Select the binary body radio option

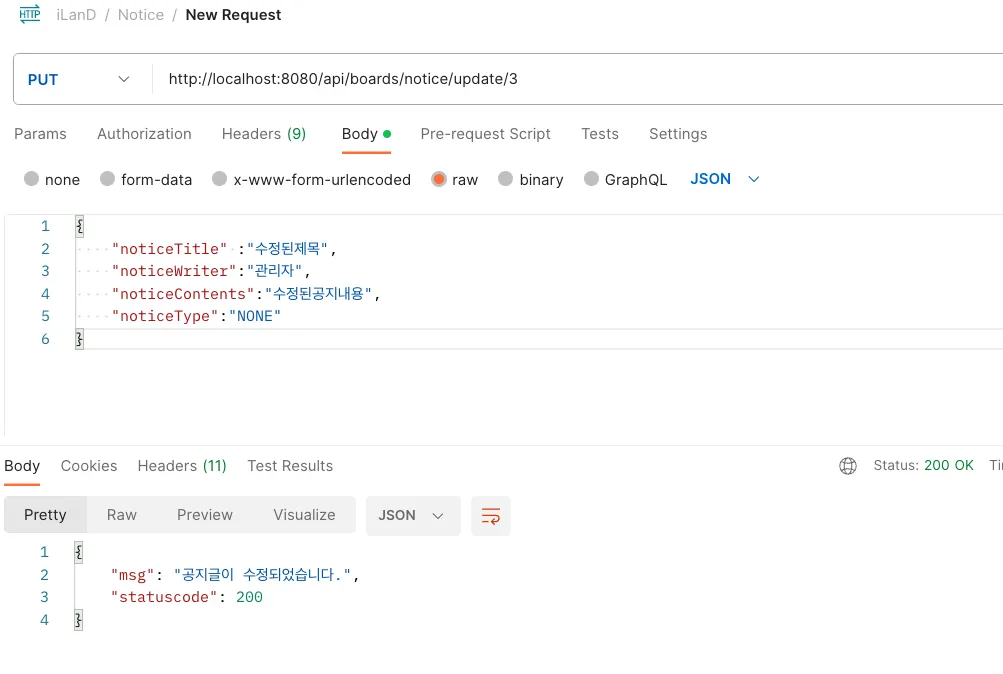pyautogui.click(x=505, y=180)
